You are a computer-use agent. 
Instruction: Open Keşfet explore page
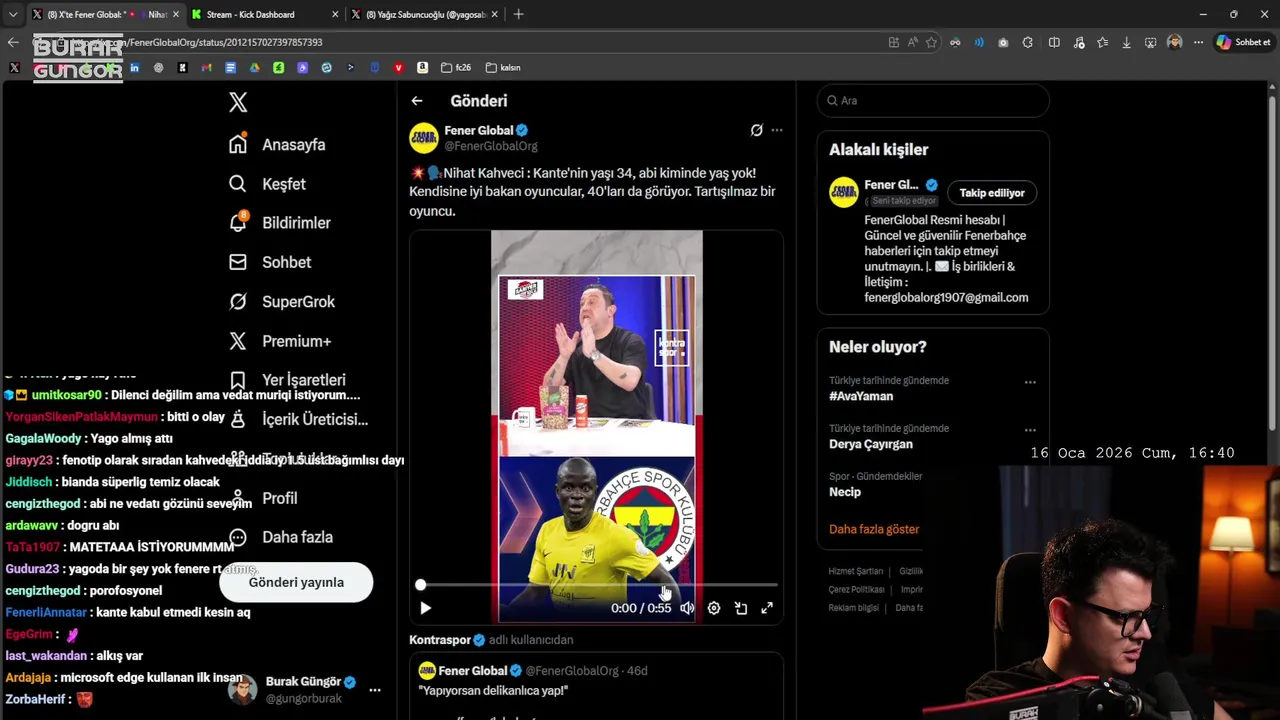pos(267,184)
